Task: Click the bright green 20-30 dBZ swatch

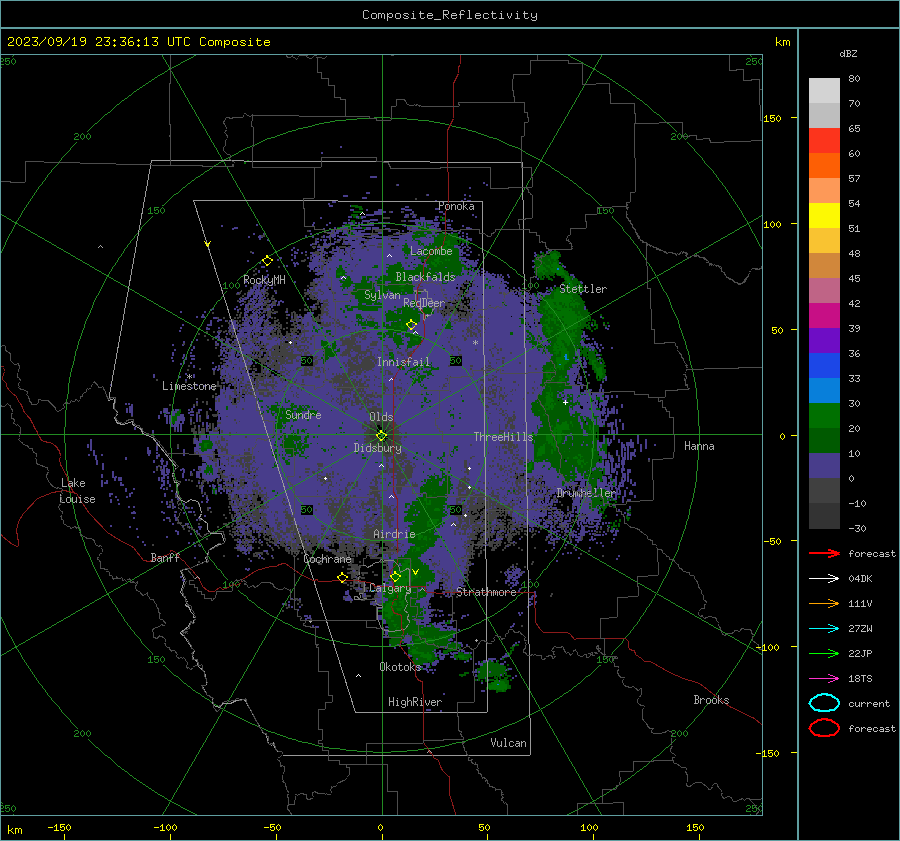Action: click(x=824, y=416)
